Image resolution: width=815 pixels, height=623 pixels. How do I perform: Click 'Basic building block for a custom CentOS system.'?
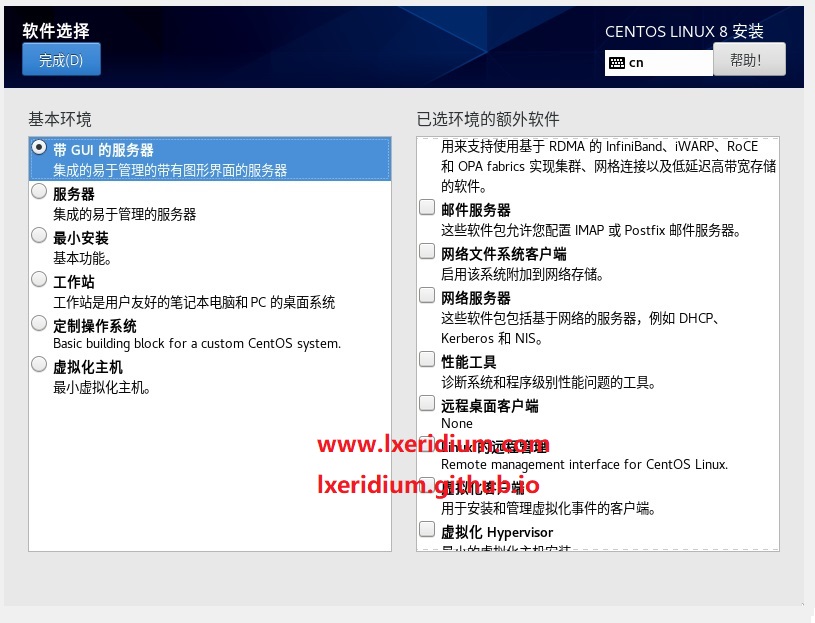point(197,343)
